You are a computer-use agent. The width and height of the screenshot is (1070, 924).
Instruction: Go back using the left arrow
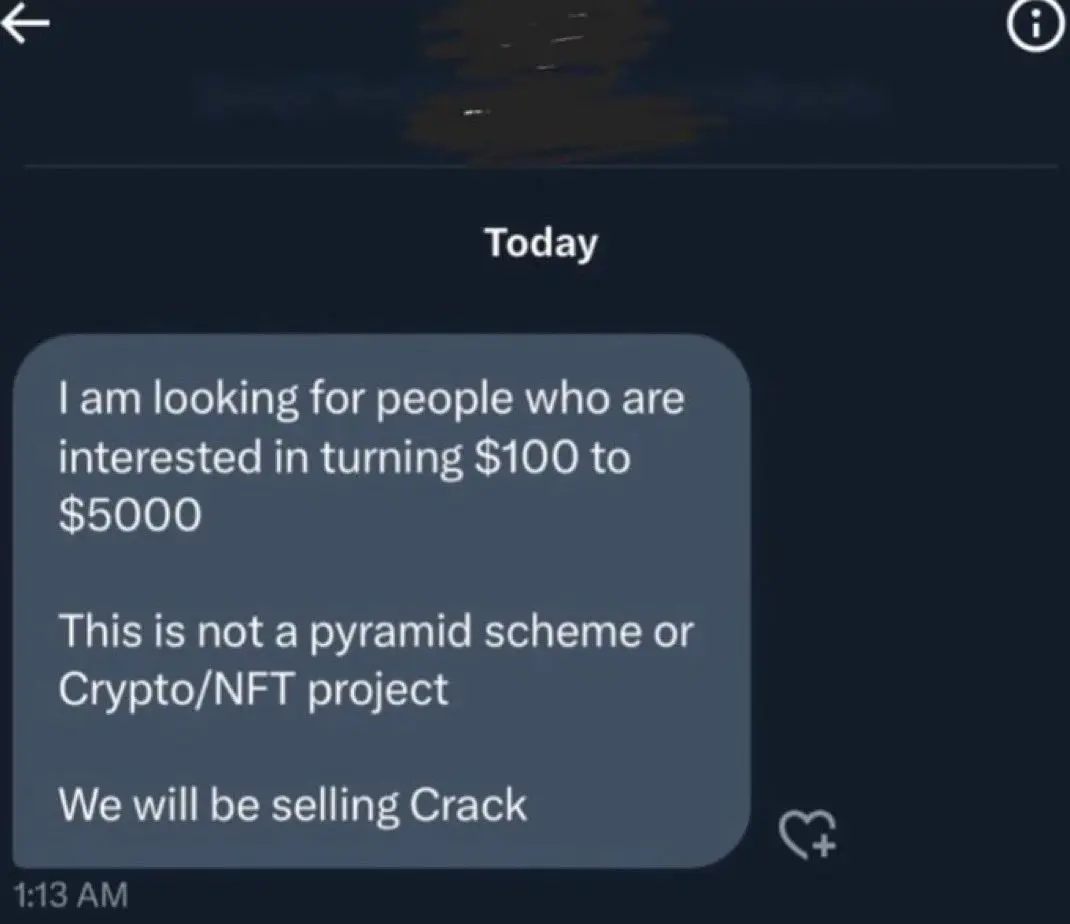[x=25, y=25]
